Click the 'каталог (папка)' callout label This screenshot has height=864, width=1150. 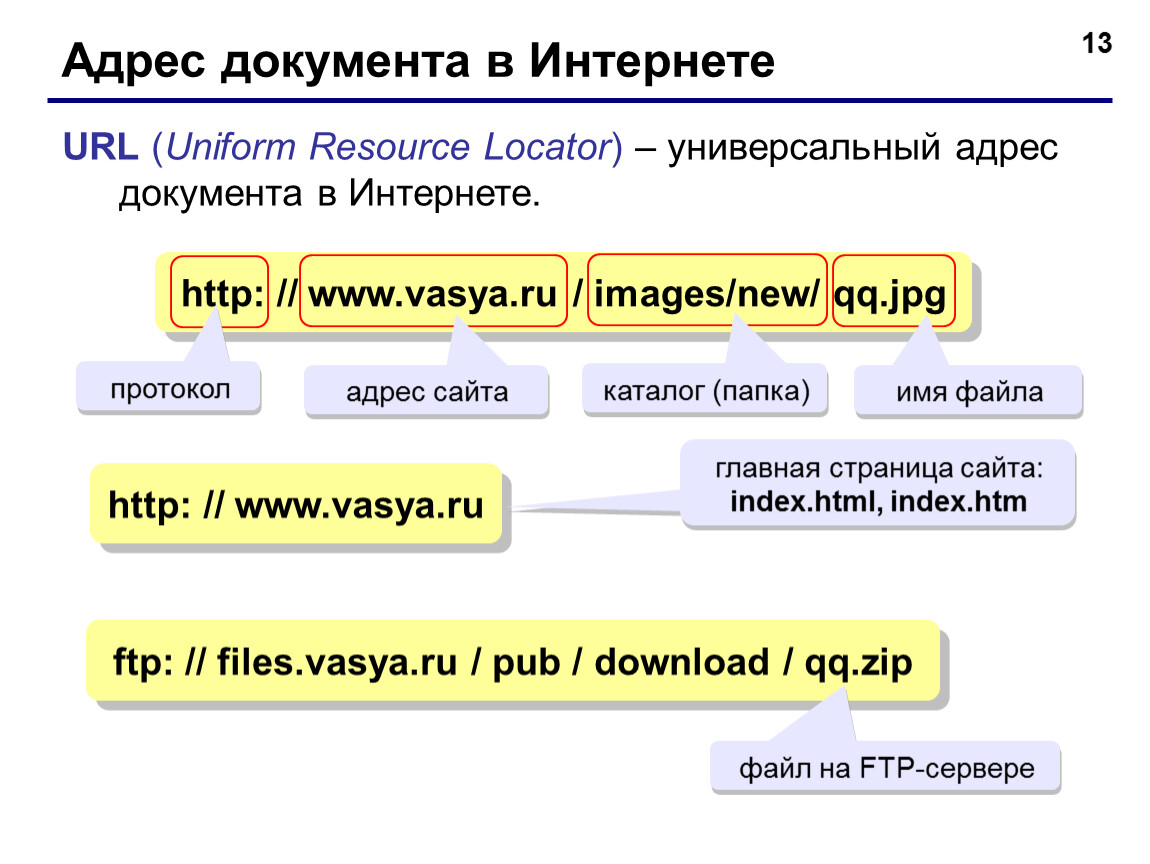point(706,389)
